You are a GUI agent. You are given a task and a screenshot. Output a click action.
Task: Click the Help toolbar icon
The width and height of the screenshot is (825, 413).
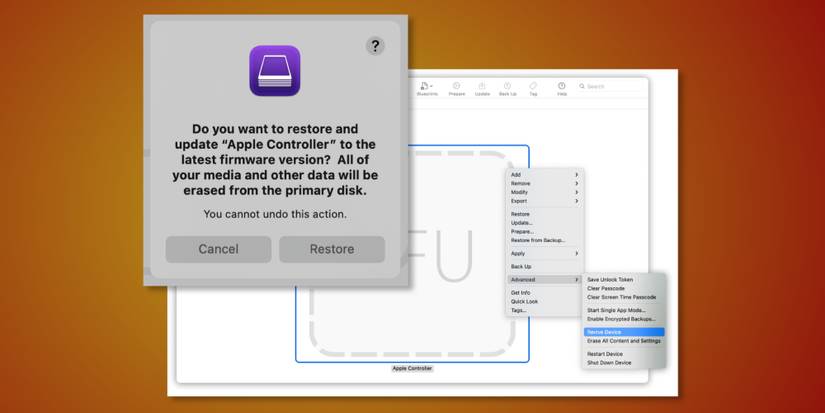tap(562, 89)
